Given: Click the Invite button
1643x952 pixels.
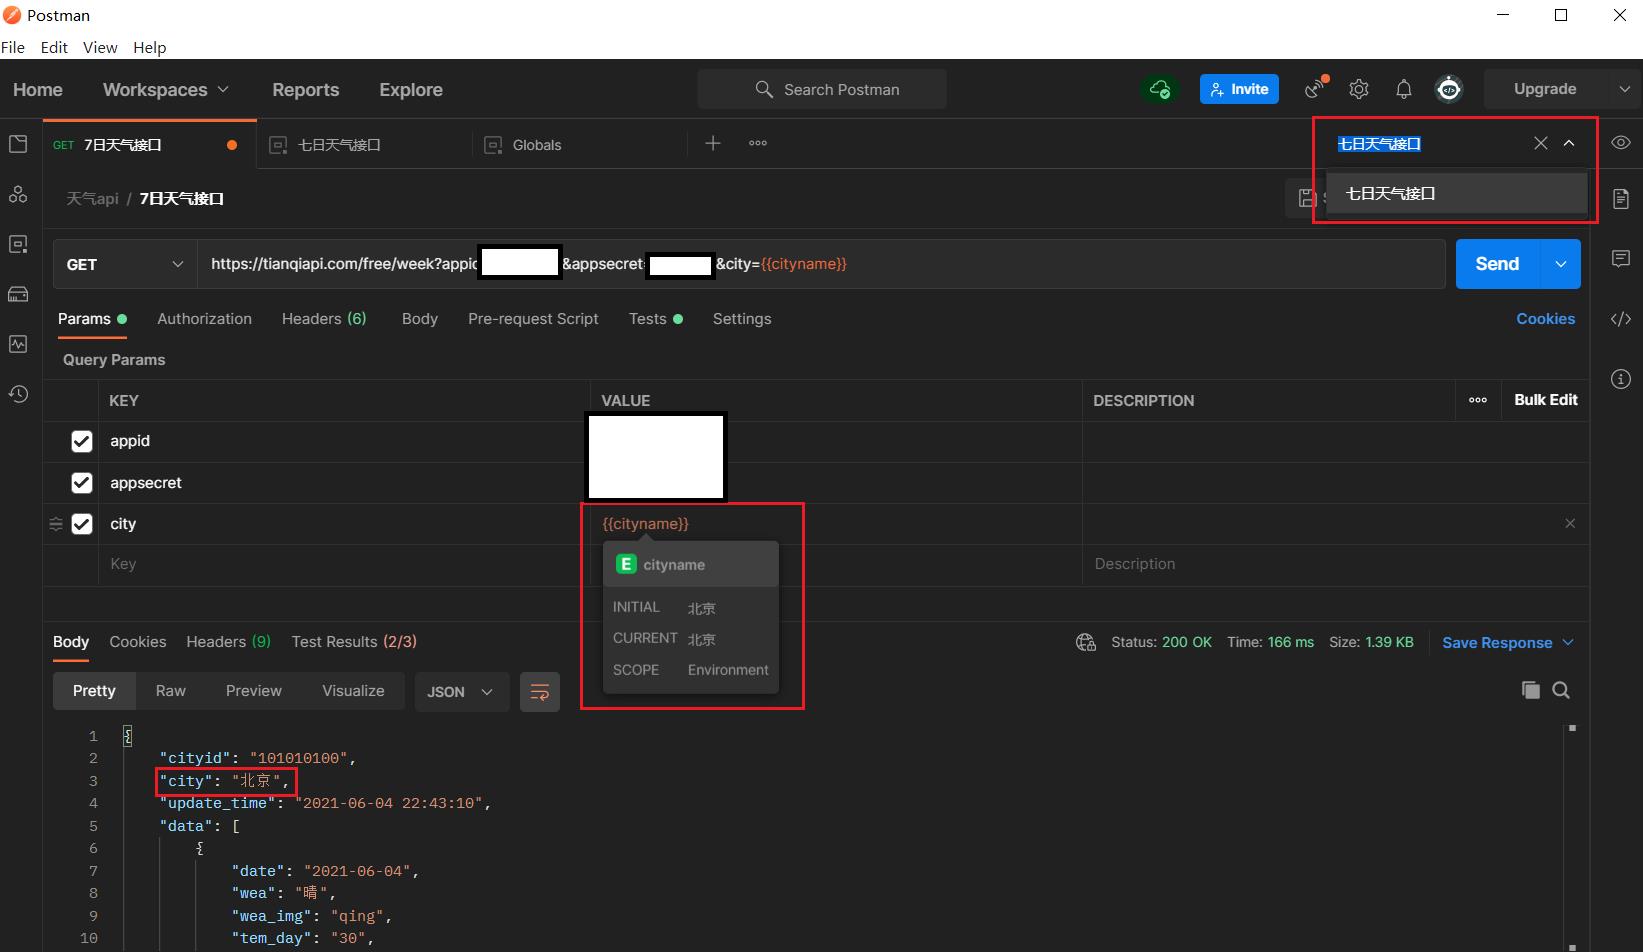Looking at the screenshot, I should click(1239, 89).
